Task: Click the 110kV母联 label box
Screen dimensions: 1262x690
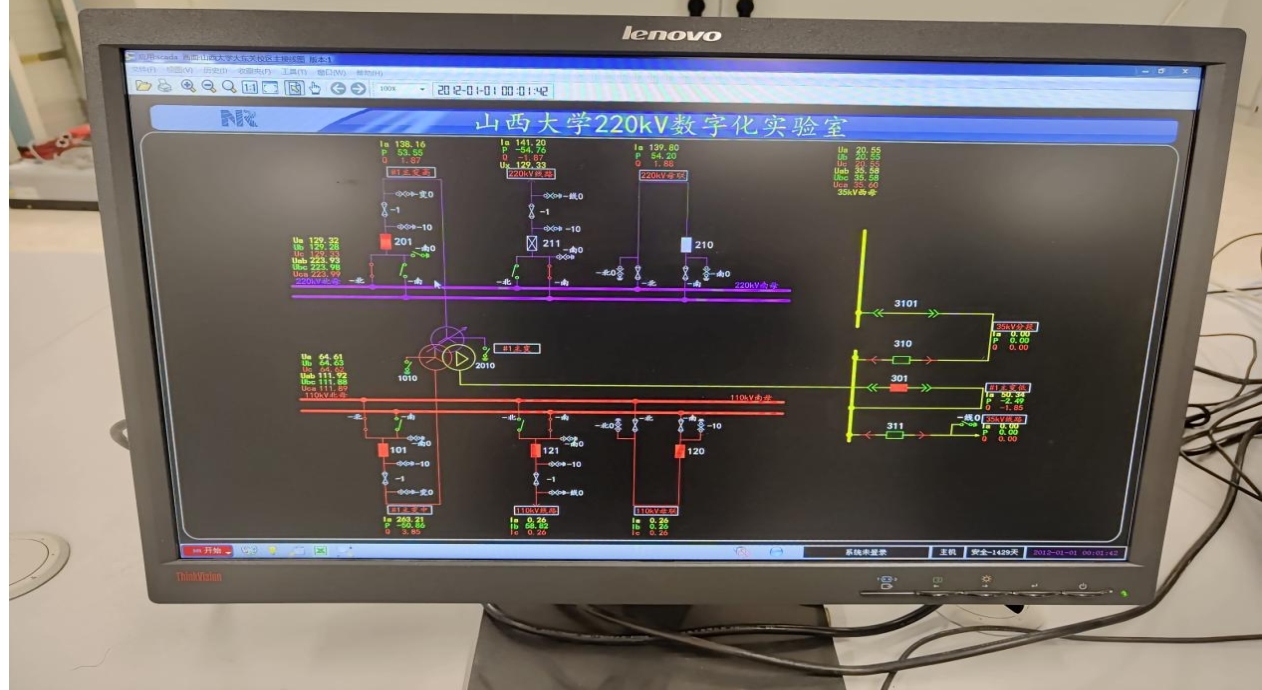Action: [656, 511]
